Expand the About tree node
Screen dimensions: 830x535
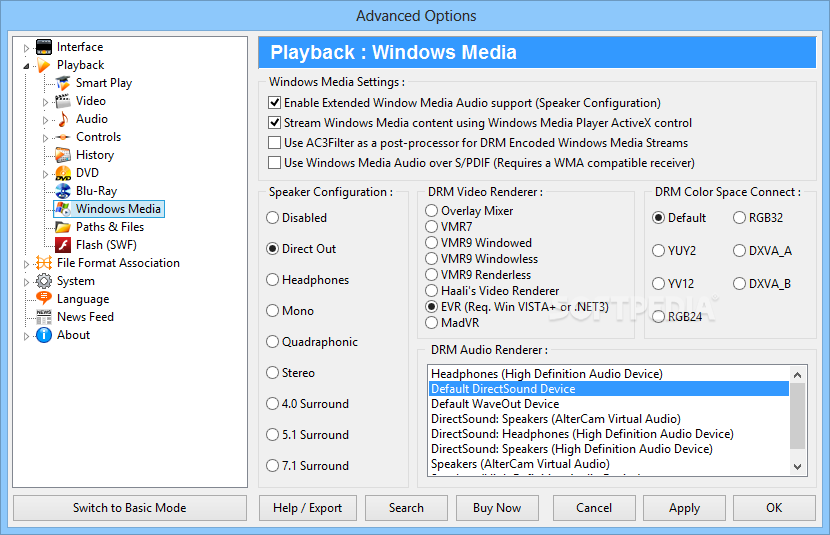tap(26, 336)
